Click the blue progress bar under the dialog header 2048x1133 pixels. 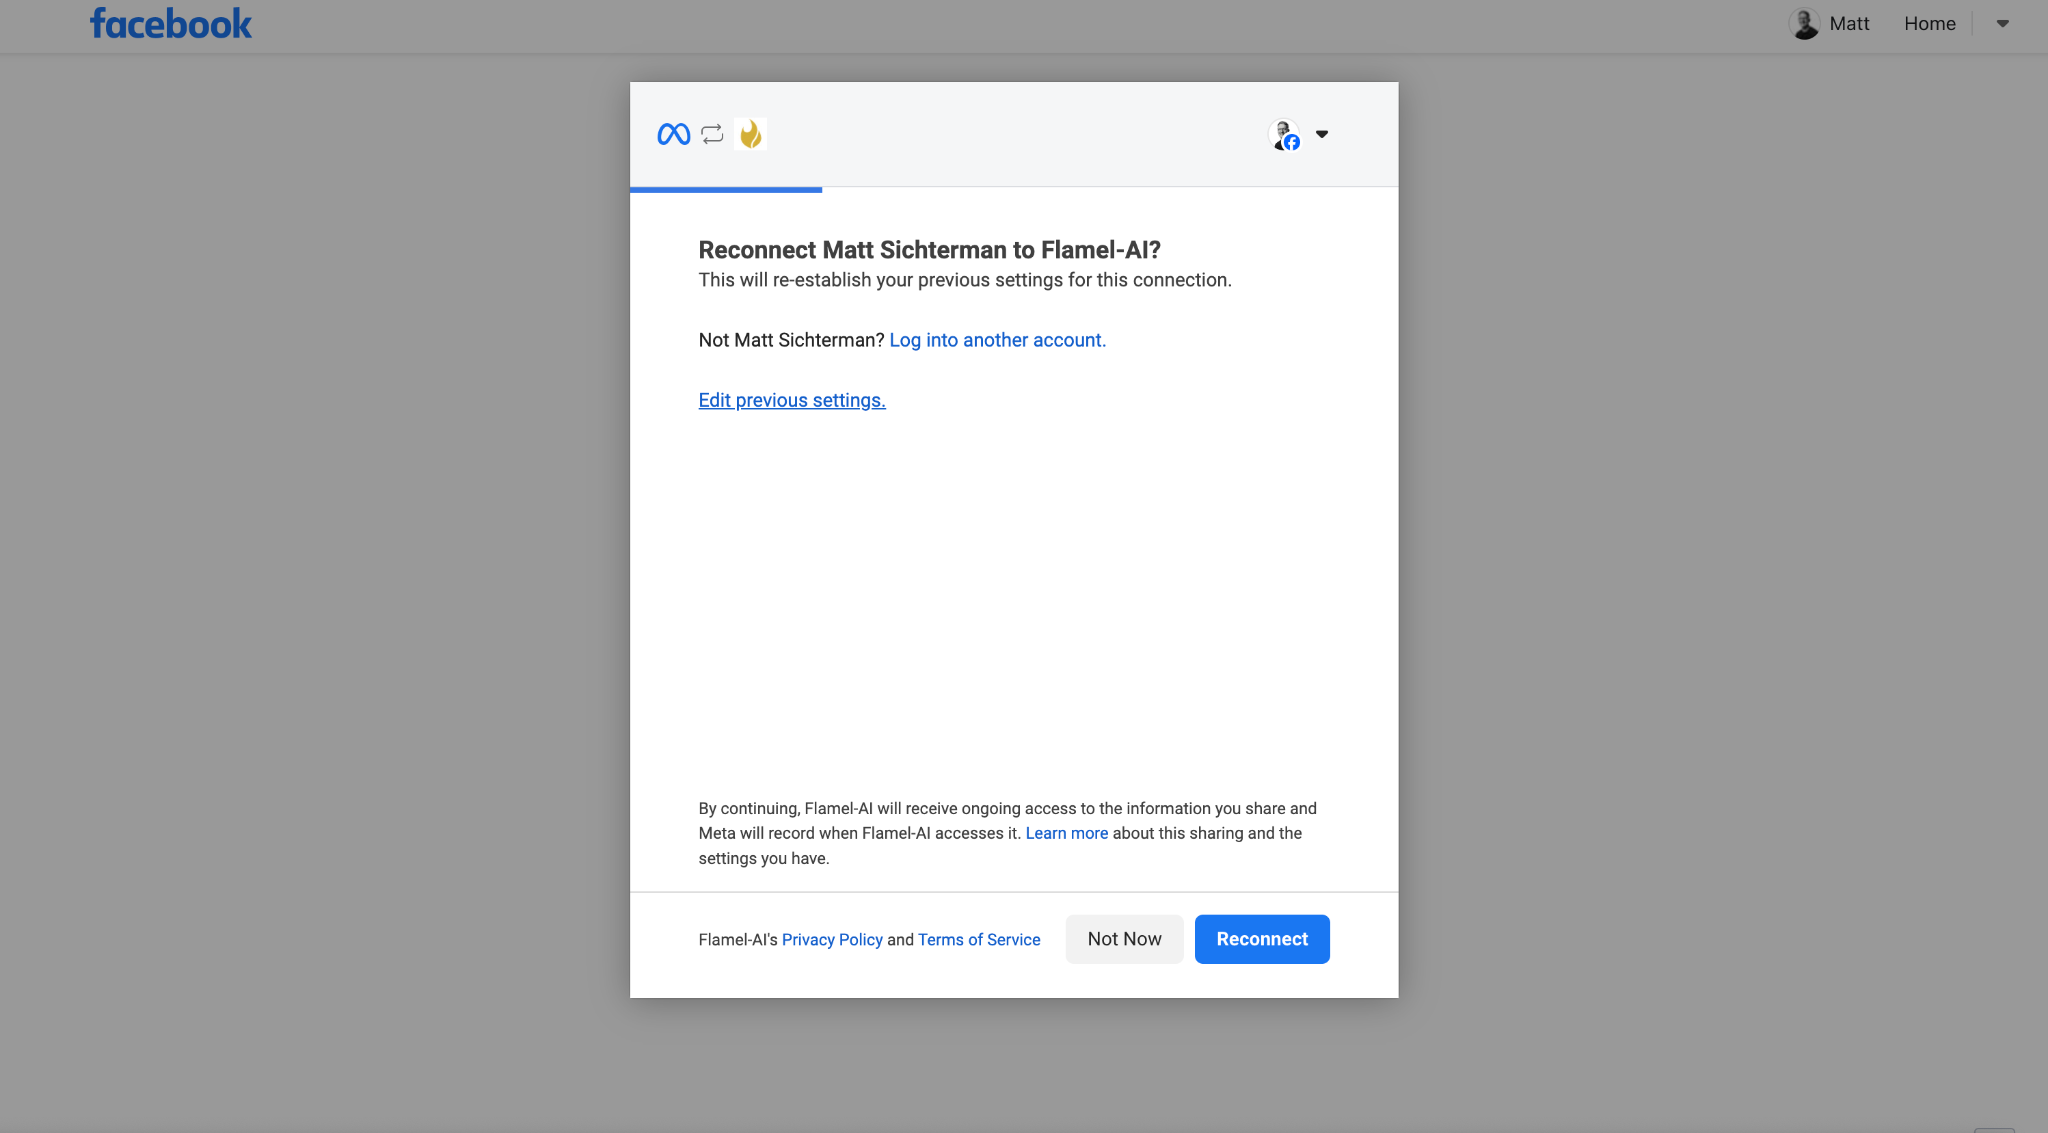click(726, 189)
